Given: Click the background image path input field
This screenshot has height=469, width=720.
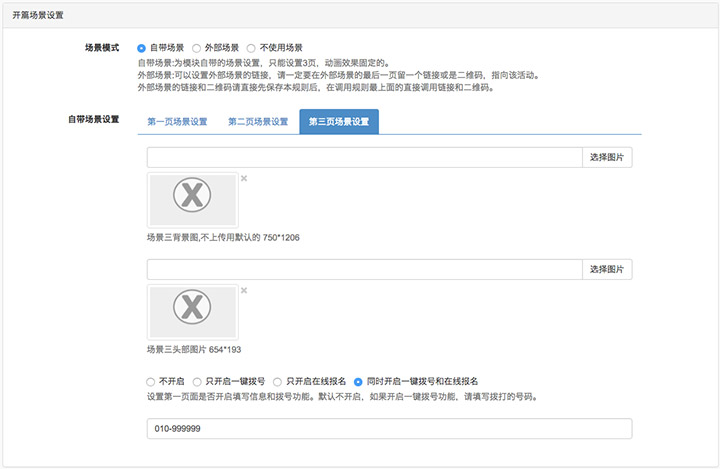Looking at the screenshot, I should pyautogui.click(x=365, y=158).
